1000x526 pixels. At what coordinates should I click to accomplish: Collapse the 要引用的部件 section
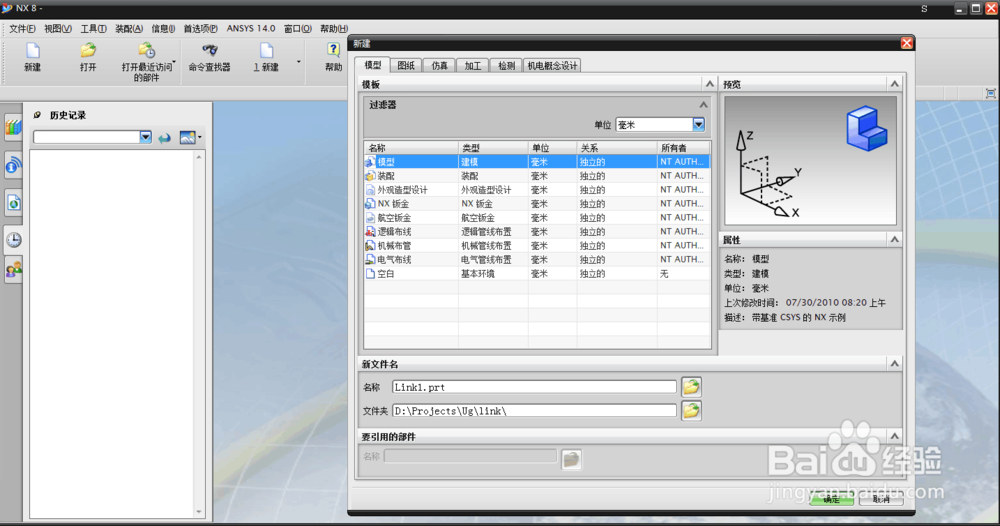894,436
